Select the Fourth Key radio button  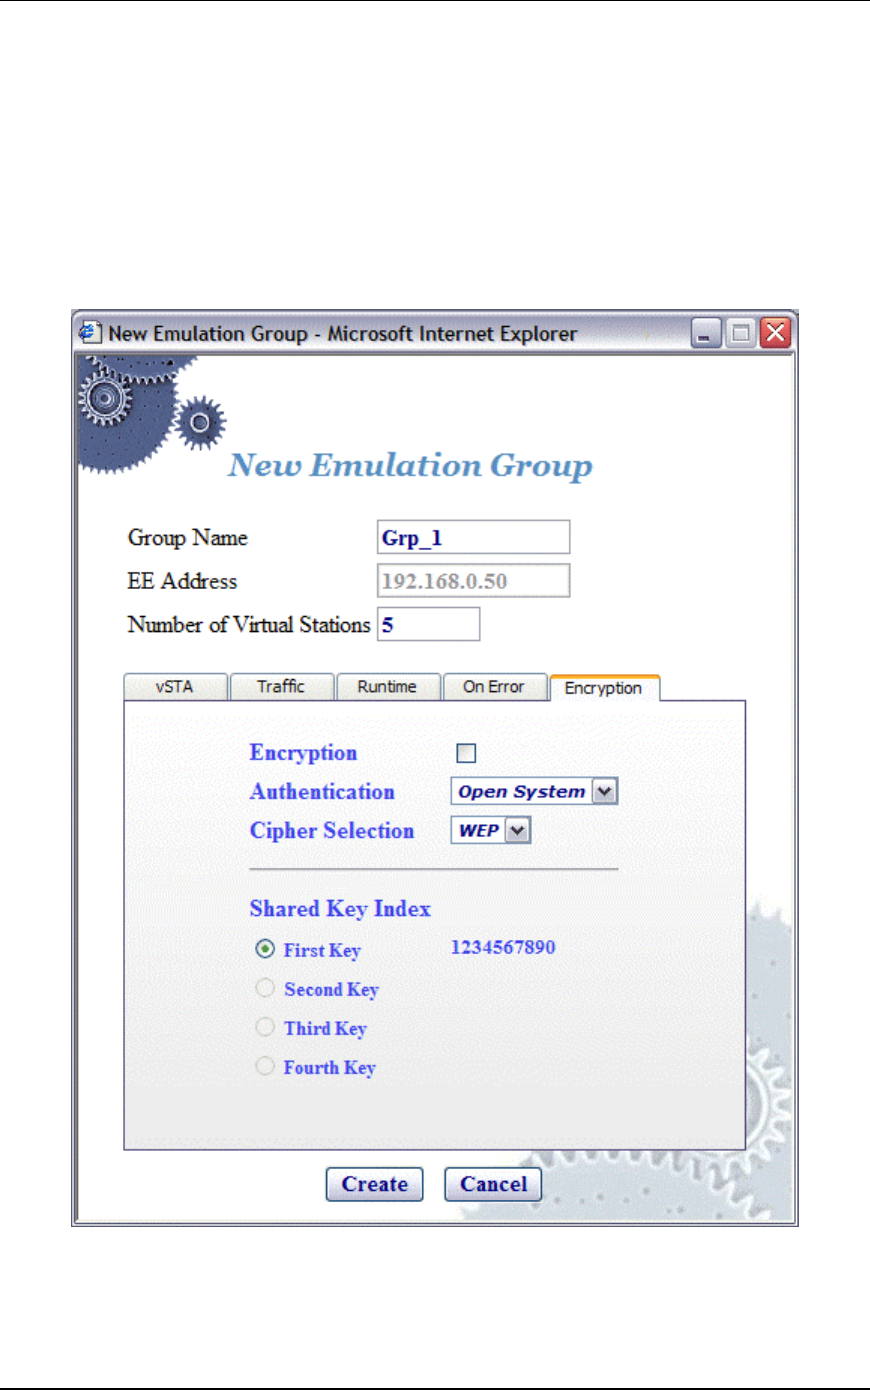pos(265,1066)
